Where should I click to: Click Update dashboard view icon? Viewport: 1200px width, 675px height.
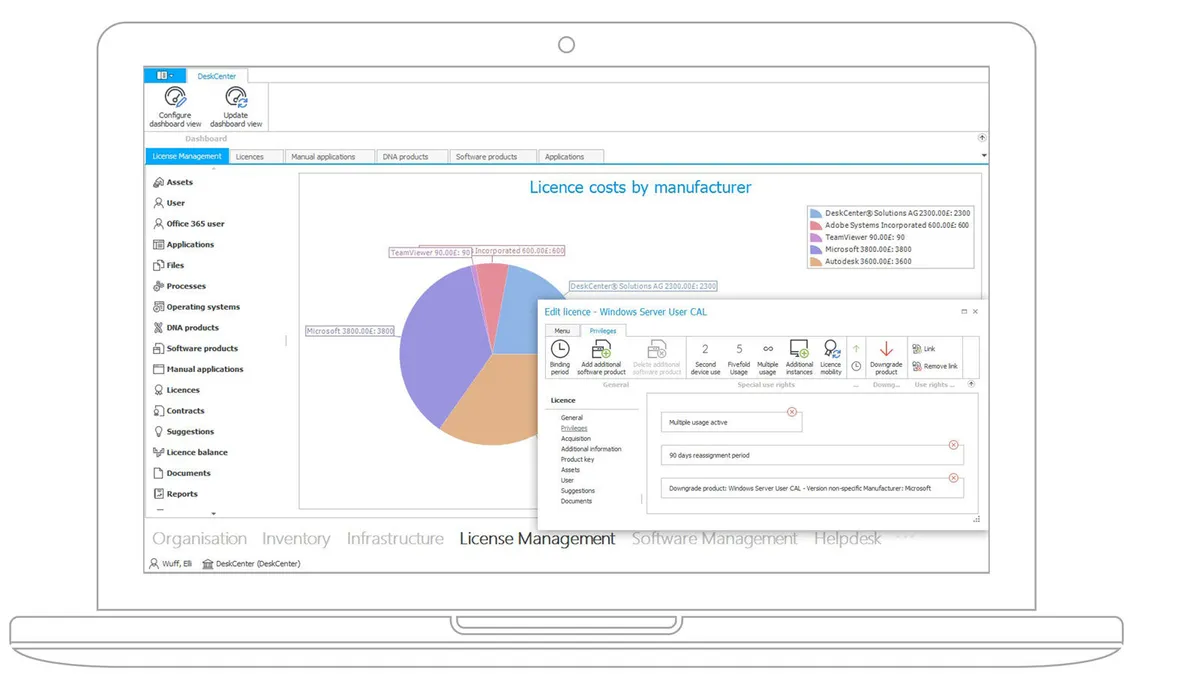click(x=236, y=97)
